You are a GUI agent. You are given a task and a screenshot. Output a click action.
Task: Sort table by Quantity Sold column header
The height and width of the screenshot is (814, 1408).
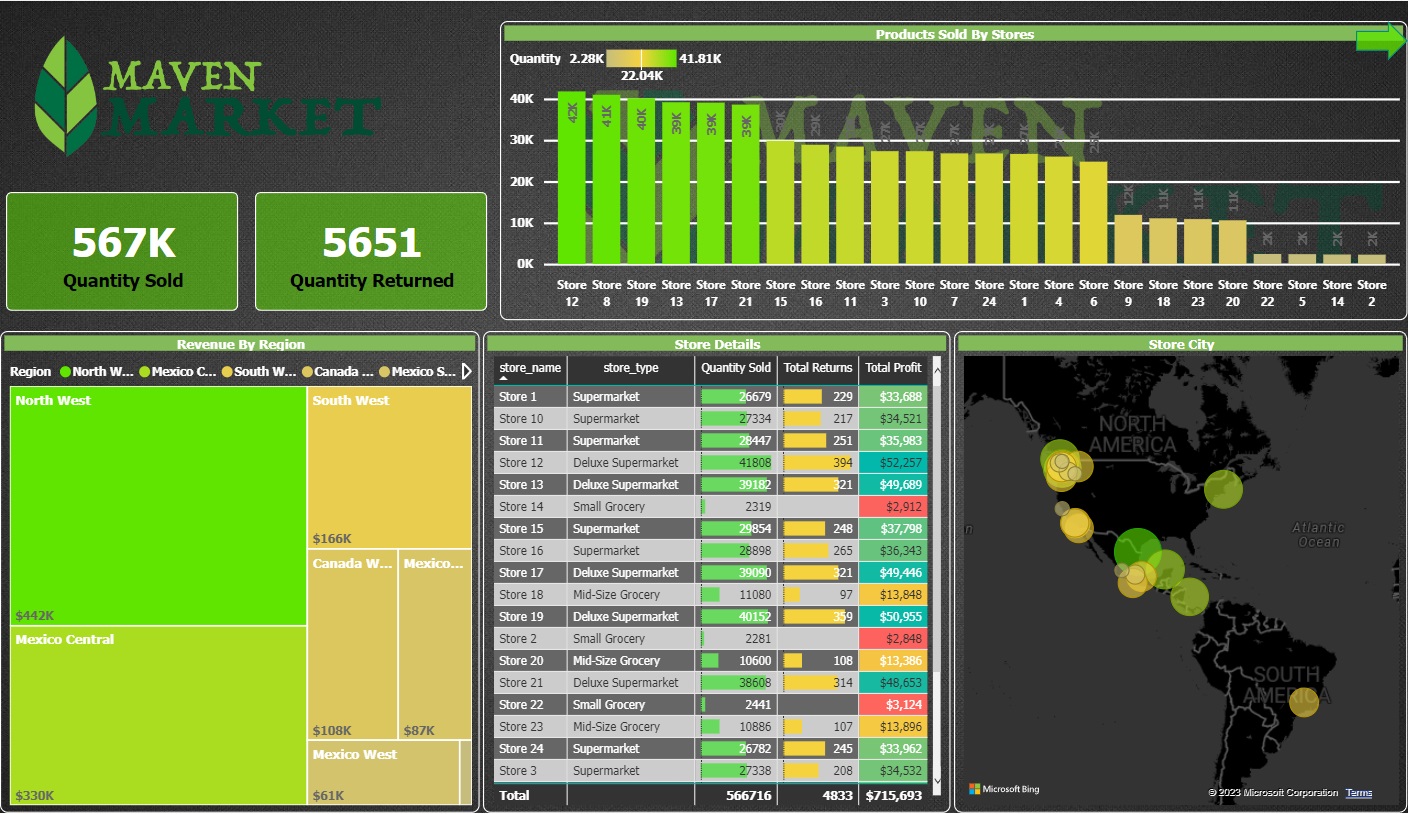click(735, 368)
